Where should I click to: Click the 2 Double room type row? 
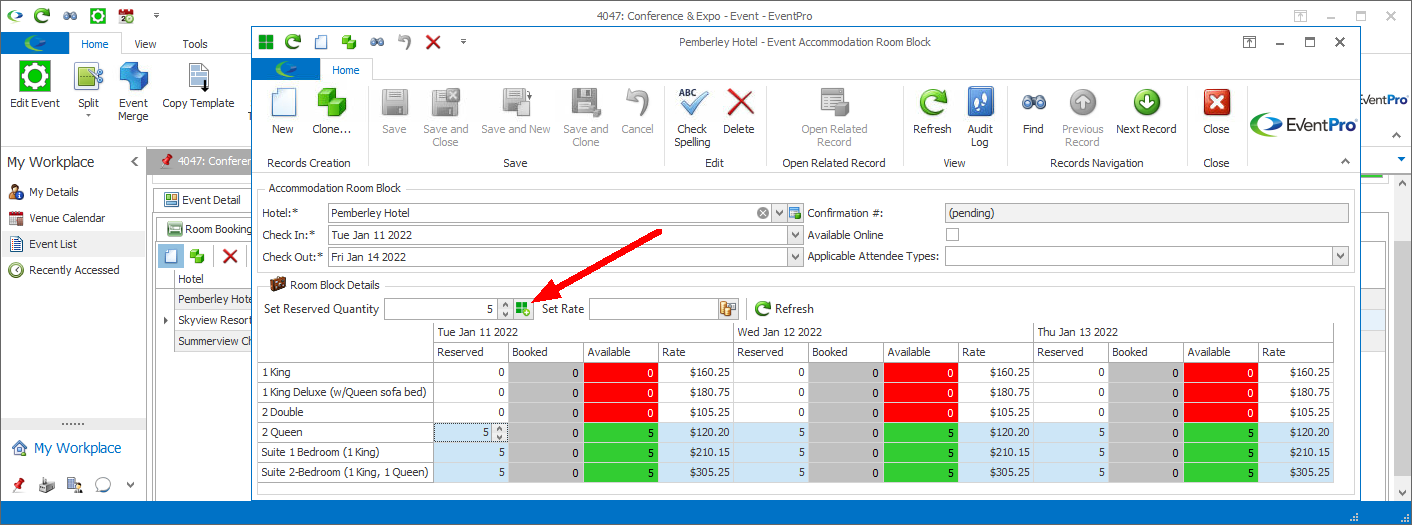345,412
